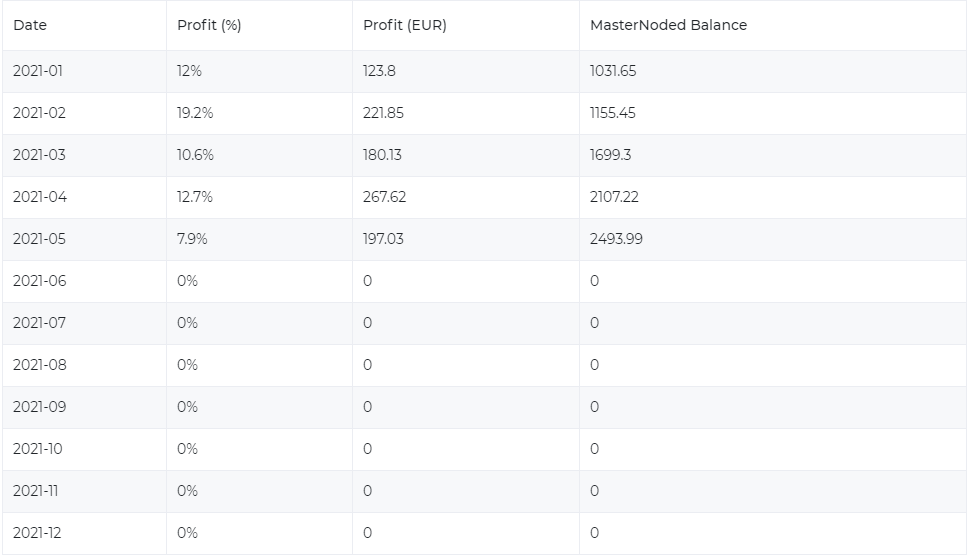Click the 2493.99 balance value
Image resolution: width=968 pixels, height=556 pixels.
pos(616,239)
